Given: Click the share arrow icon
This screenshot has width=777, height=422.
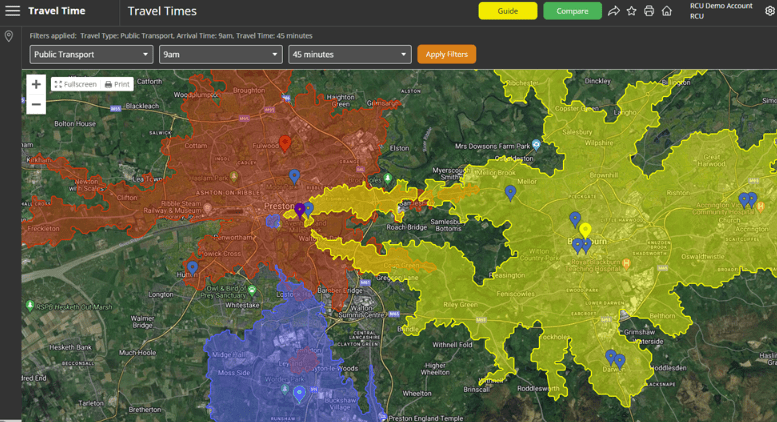Looking at the screenshot, I should 613,11.
